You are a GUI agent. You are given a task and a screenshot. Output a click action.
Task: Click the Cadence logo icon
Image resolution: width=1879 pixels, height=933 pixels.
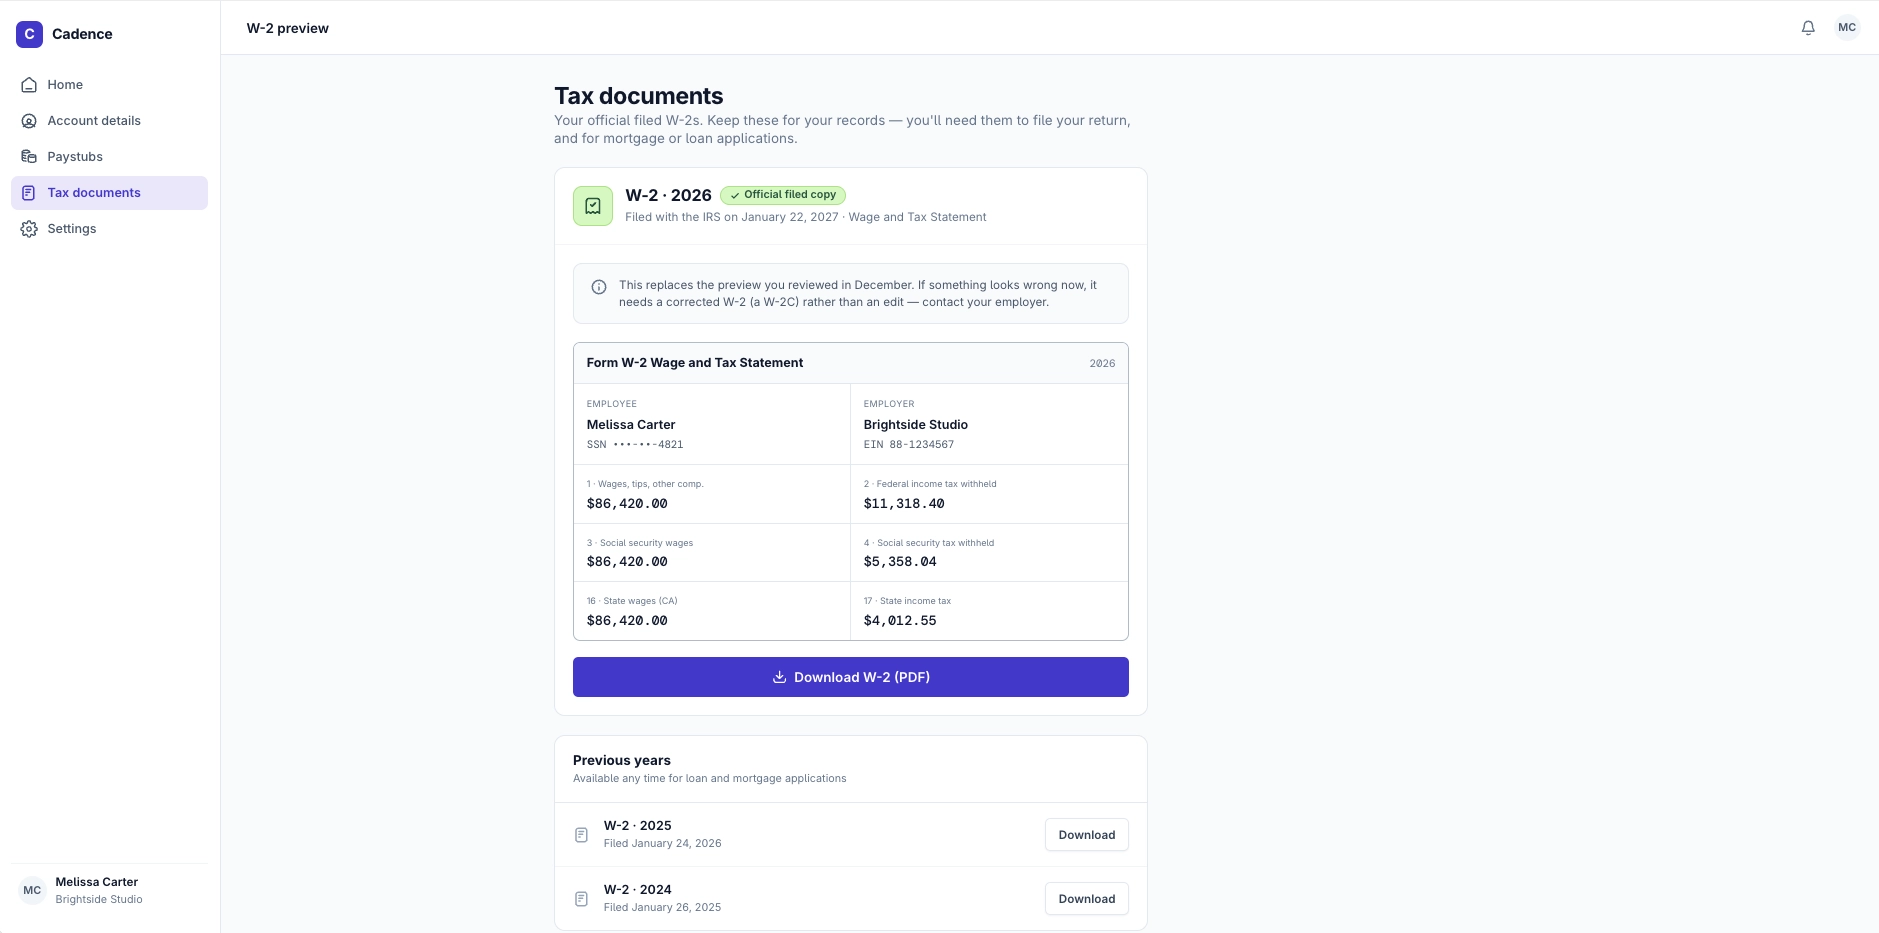click(29, 34)
